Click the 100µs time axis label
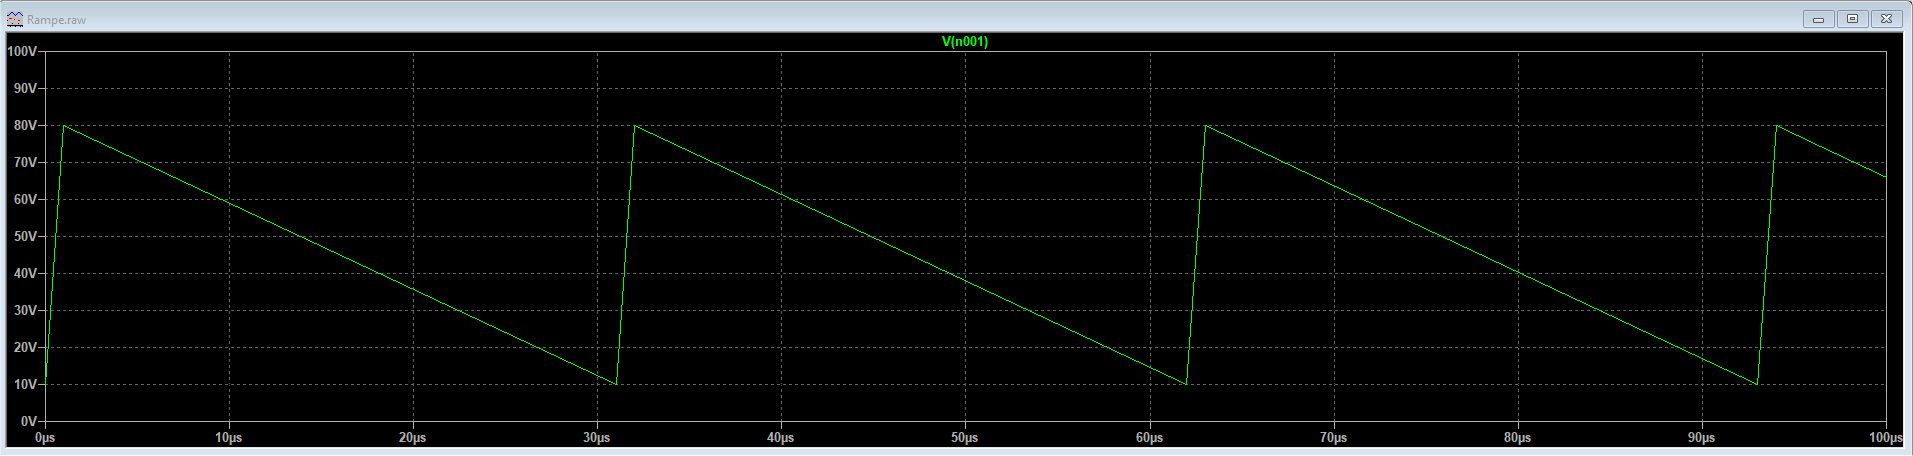The height and width of the screenshot is (456, 1913). point(1886,438)
